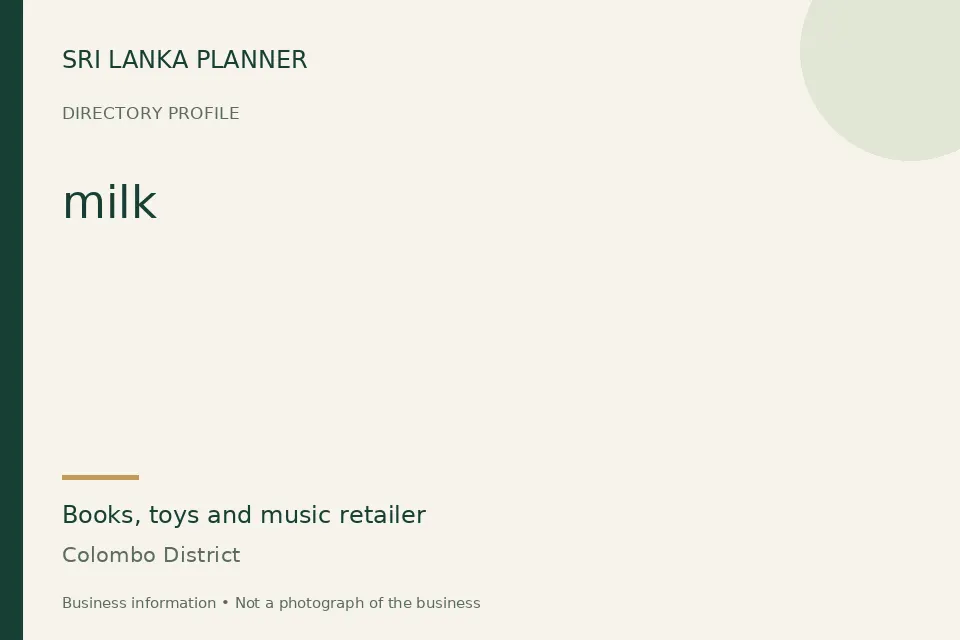Select the word District

click(202, 555)
